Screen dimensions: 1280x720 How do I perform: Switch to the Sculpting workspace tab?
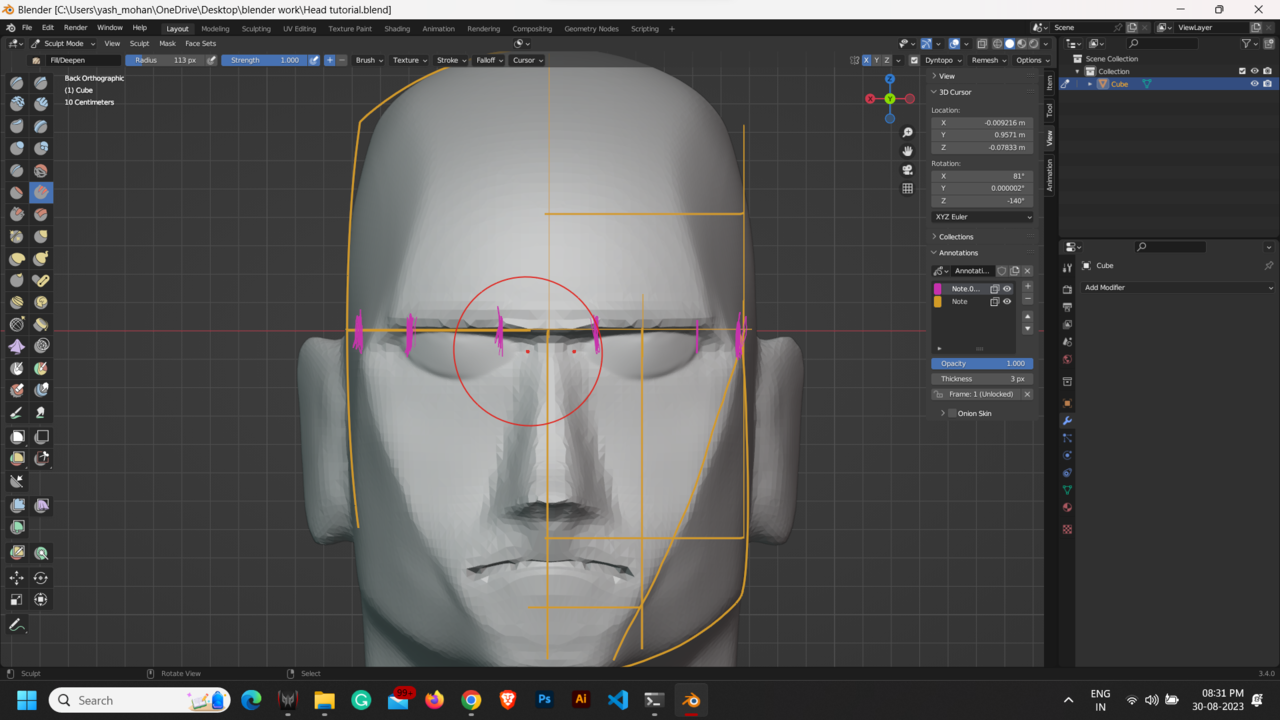tap(256, 28)
